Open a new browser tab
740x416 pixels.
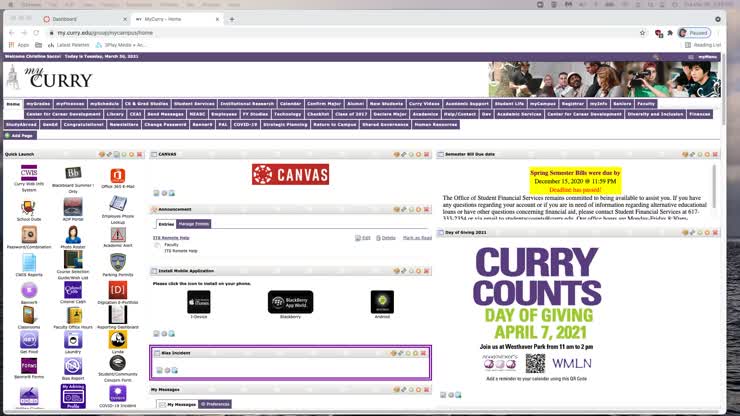tap(232, 19)
